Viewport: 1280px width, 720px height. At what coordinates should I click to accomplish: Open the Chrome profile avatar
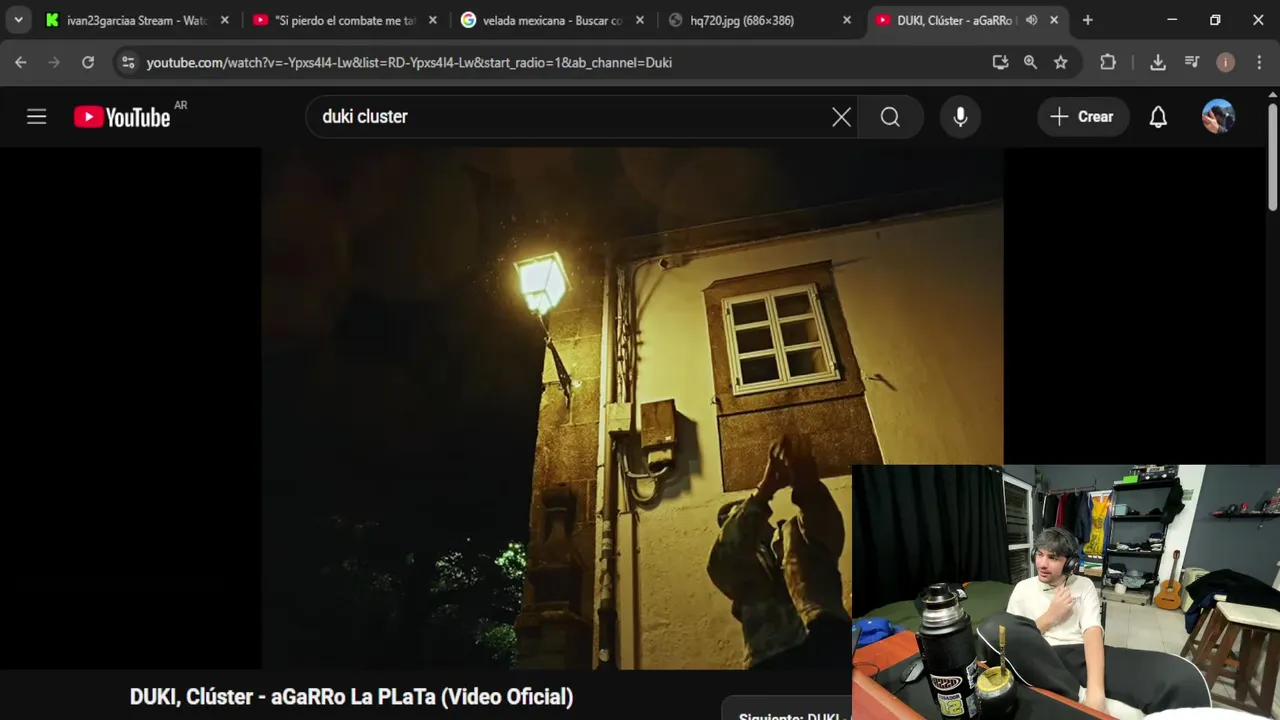tap(1226, 62)
